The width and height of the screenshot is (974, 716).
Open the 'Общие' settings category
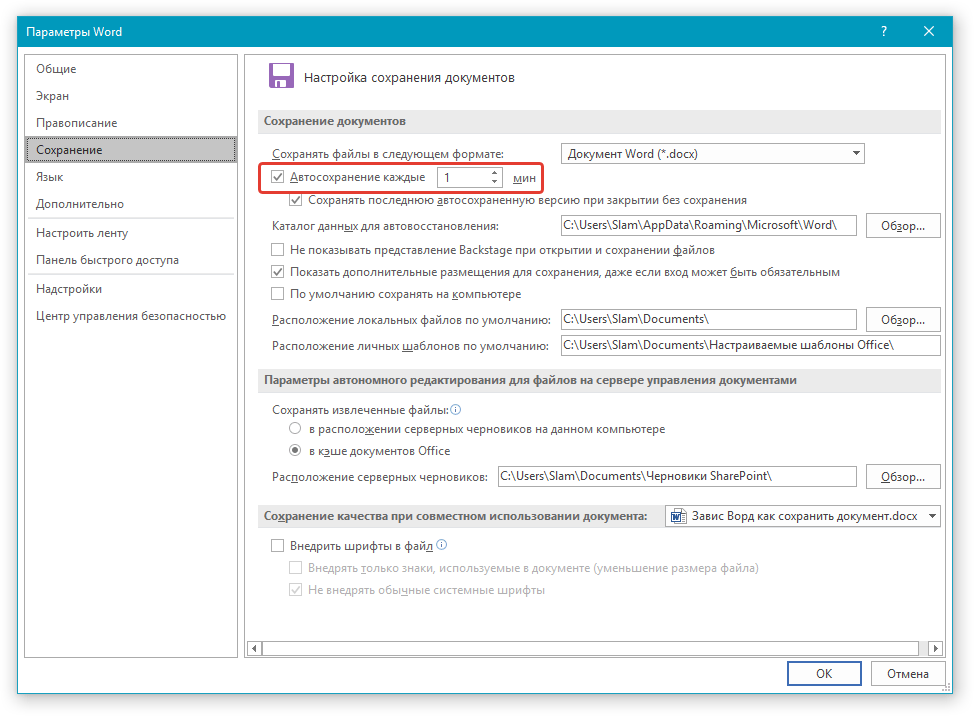coord(131,69)
